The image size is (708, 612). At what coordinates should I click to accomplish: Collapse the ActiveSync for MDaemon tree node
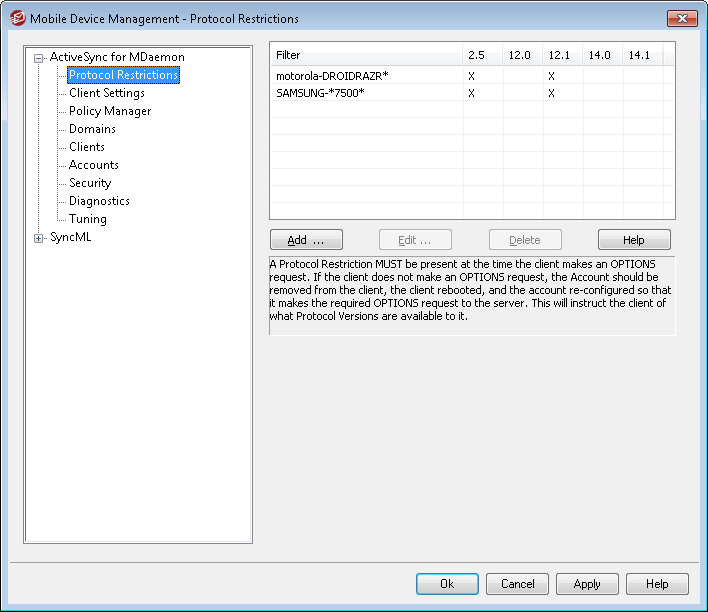[x=38, y=58]
